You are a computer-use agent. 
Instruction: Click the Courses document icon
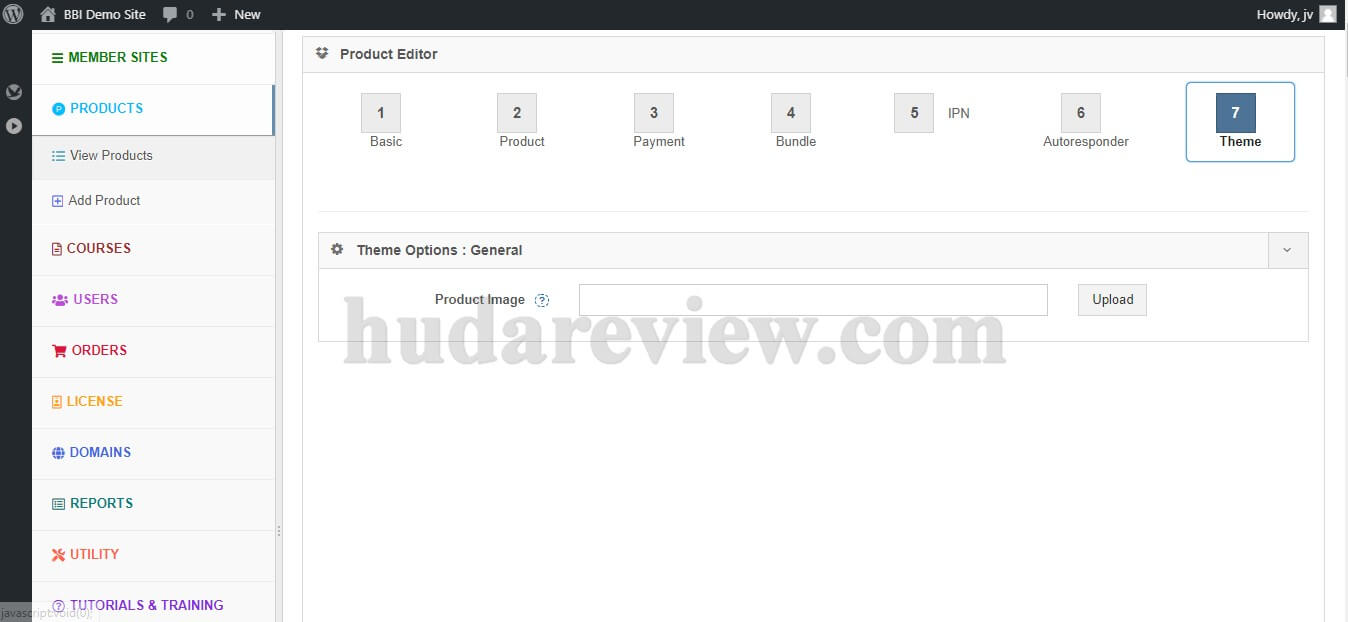point(58,248)
